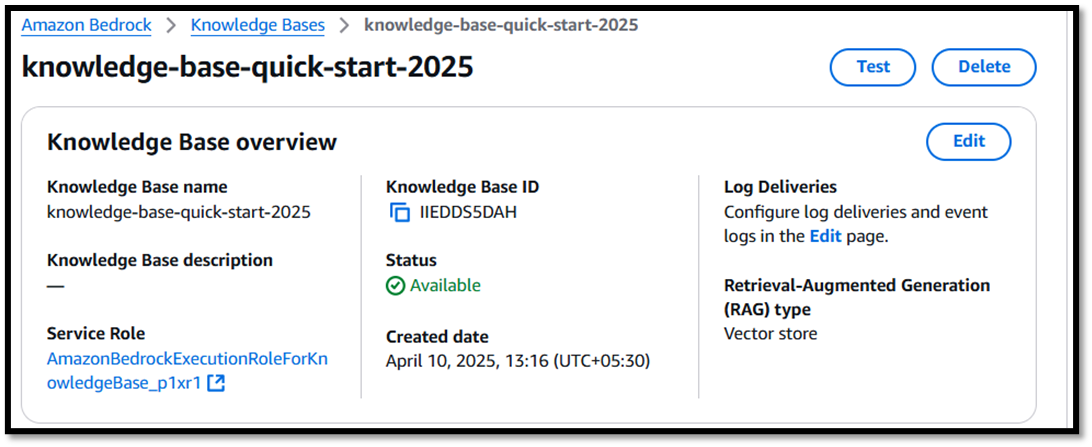This screenshot has height=447, width=1092.
Task: Click the Service Role label
Action: coord(96,333)
